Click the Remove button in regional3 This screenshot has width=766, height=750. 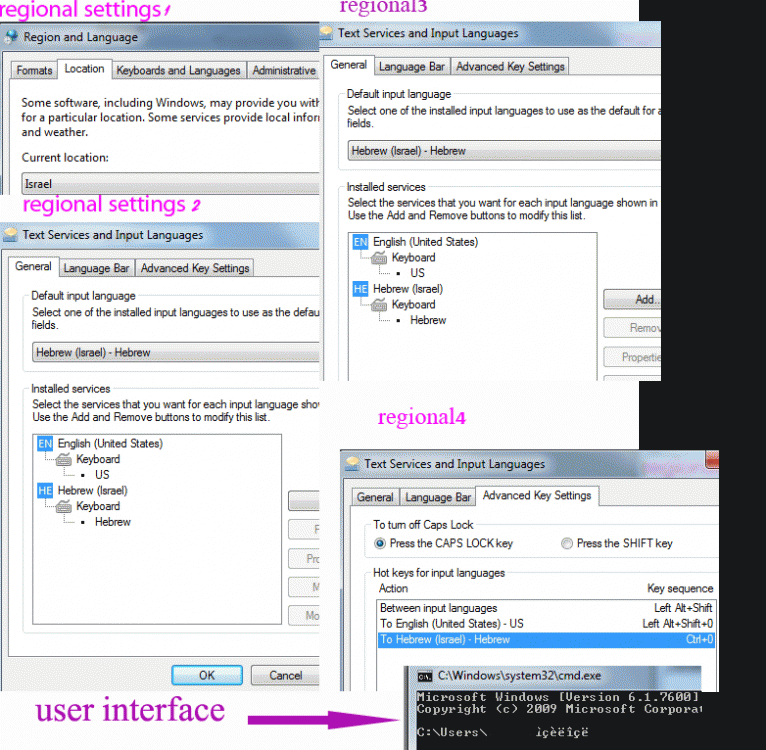point(632,328)
